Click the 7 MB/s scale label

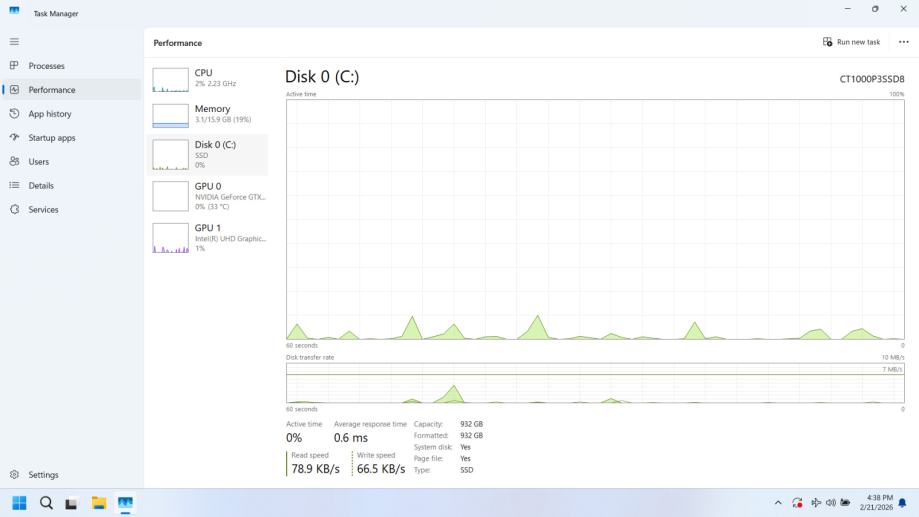point(892,369)
